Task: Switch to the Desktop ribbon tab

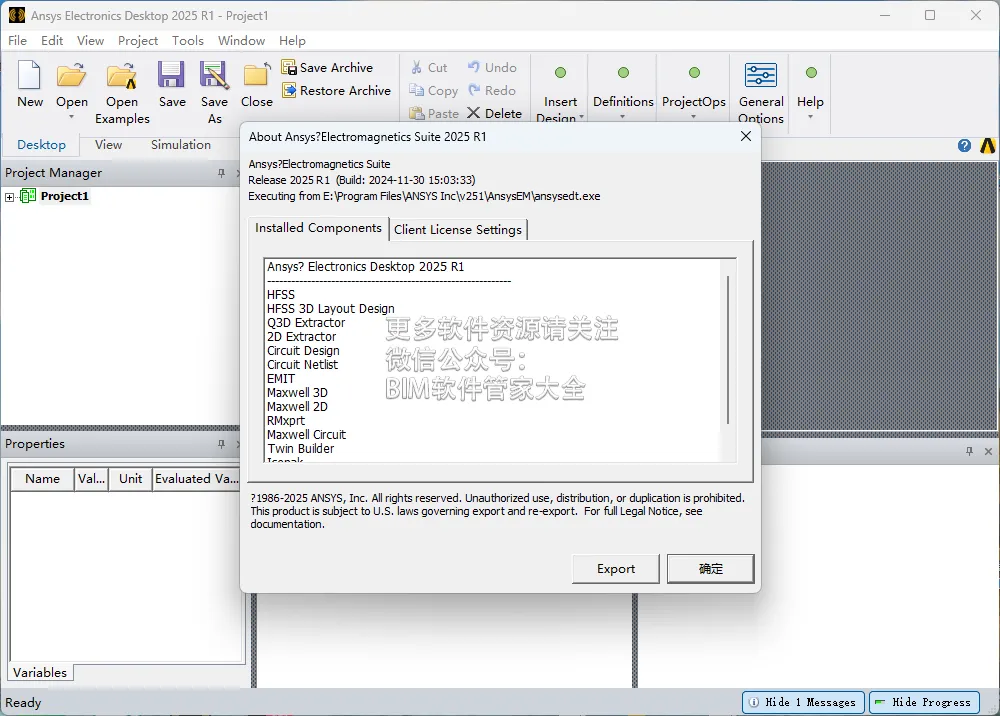Action: (x=41, y=145)
